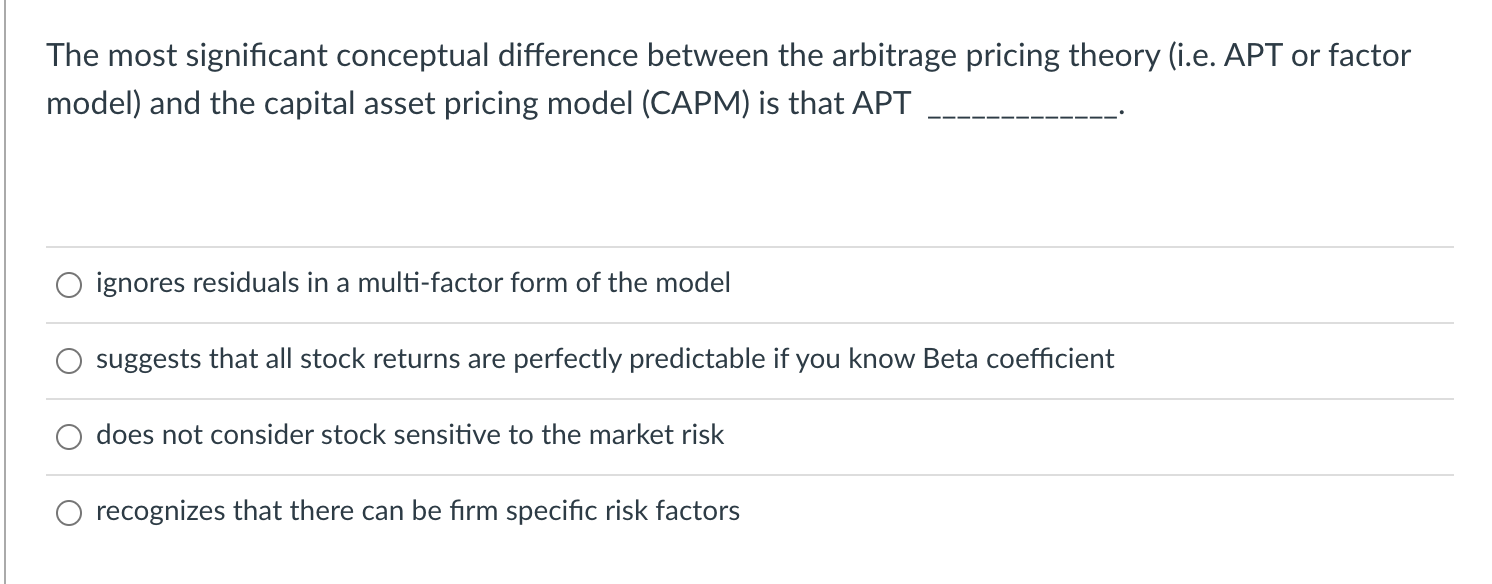Choose the "does not consider stock sensitive" radio button
Image resolution: width=1492 pixels, height=584 pixels.
(x=68, y=436)
